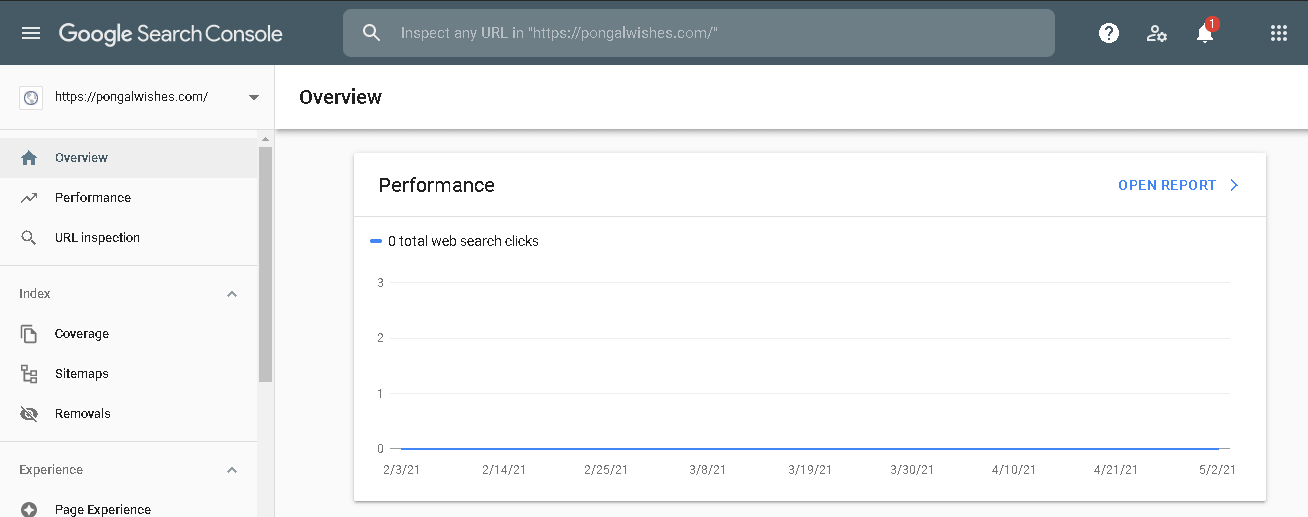Click the Google Search Console logo
This screenshot has height=517, width=1308.
(x=171, y=33)
